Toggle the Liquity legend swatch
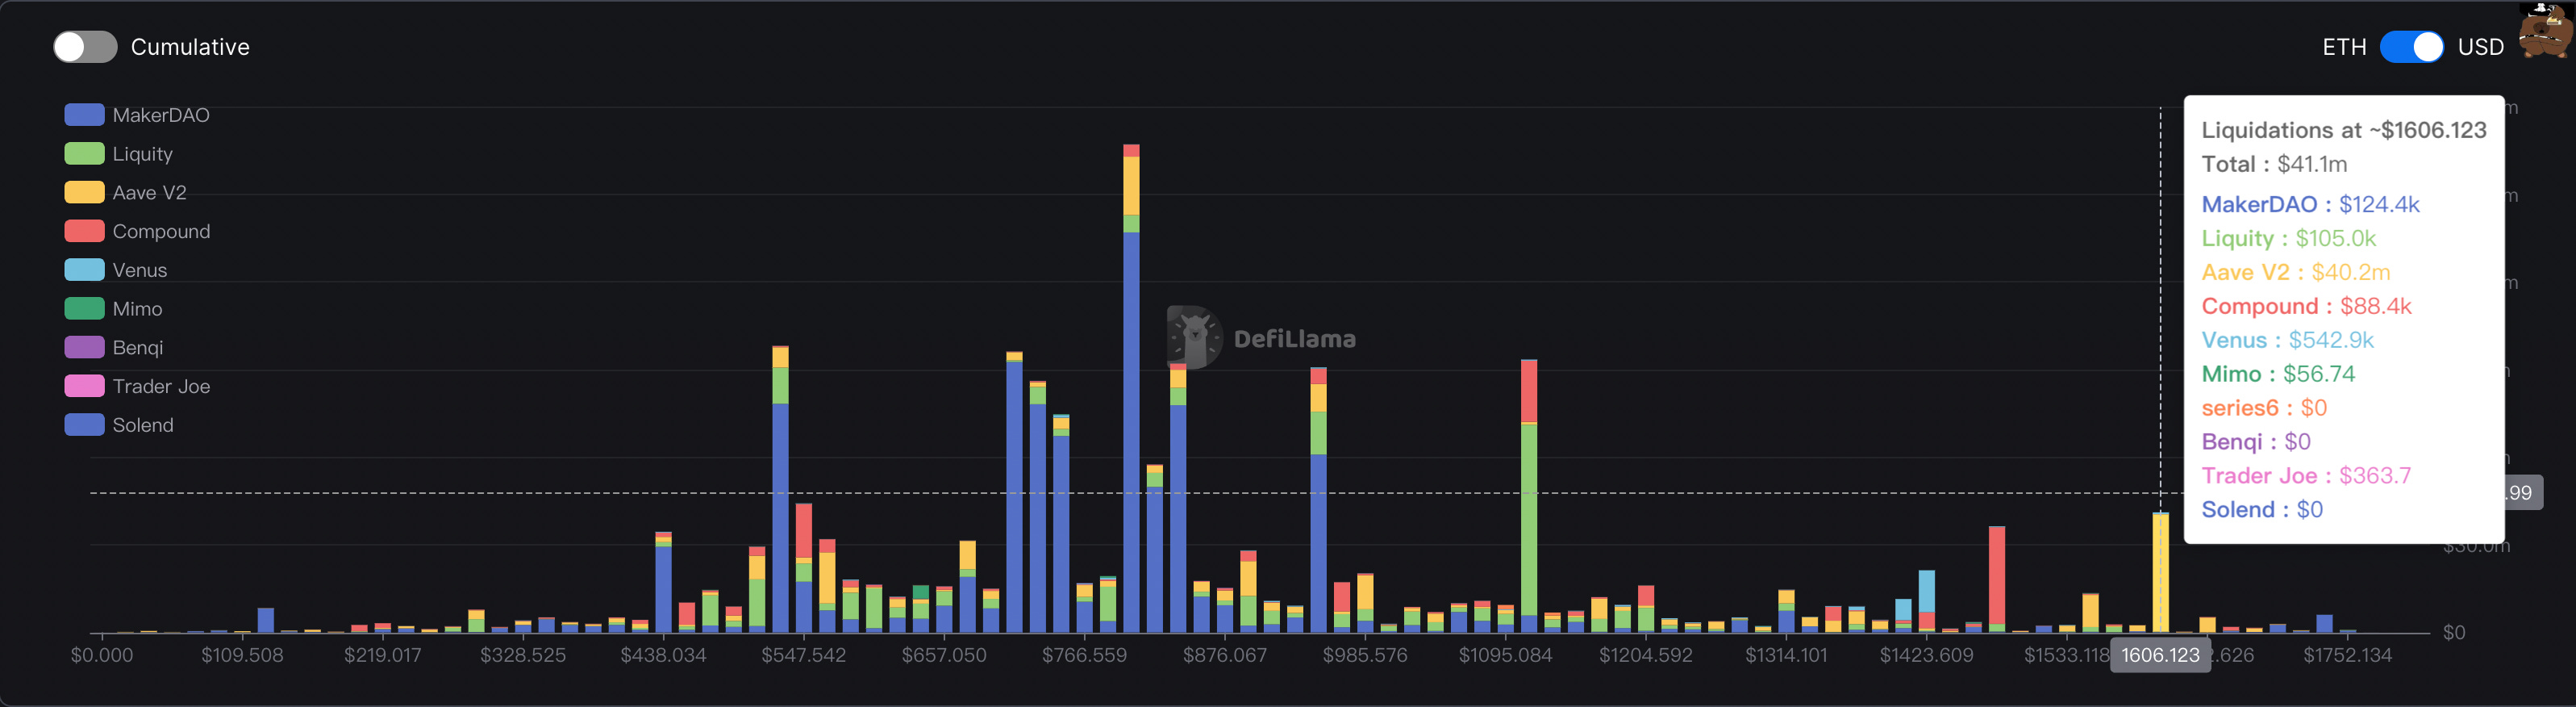The height and width of the screenshot is (707, 2576). tap(84, 154)
